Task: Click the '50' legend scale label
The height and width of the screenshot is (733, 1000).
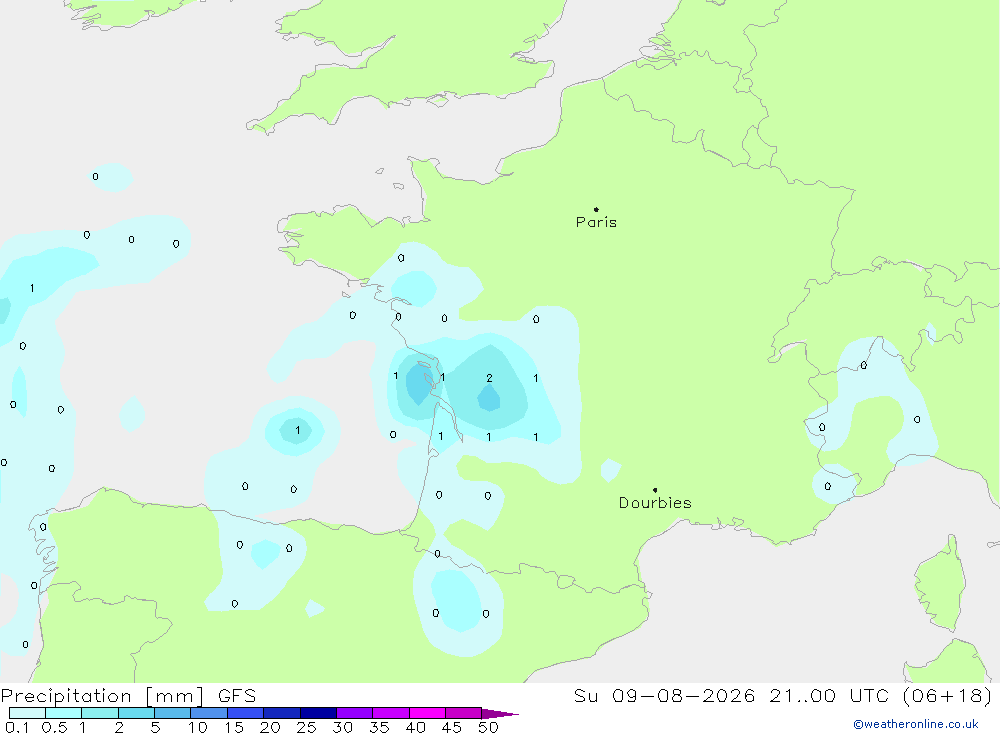Action: click(488, 727)
